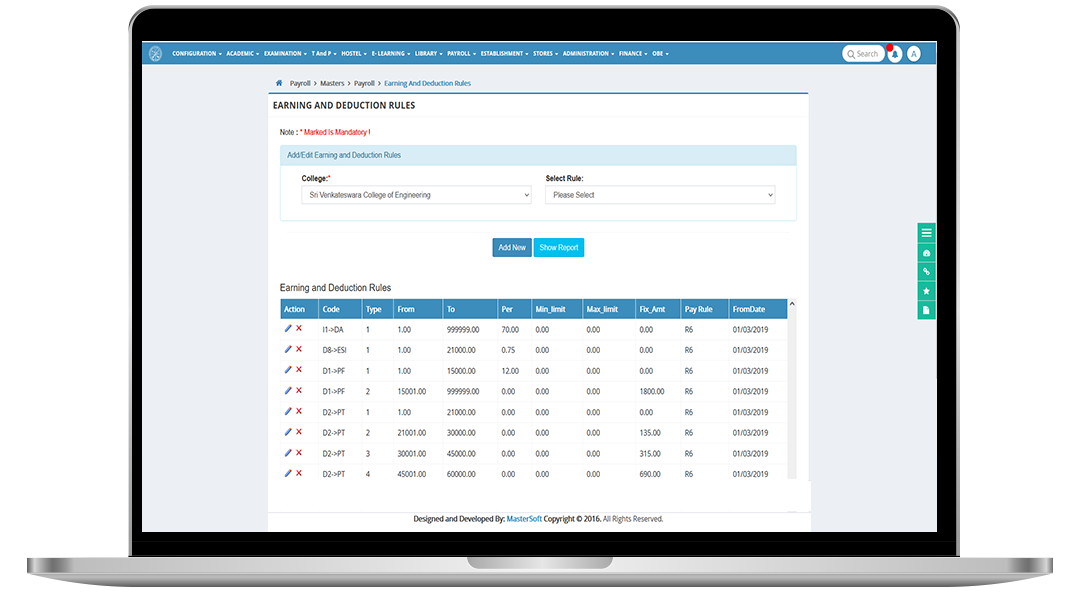This screenshot has width=1080, height=593.
Task: Click the Add New button
Action: point(511,247)
